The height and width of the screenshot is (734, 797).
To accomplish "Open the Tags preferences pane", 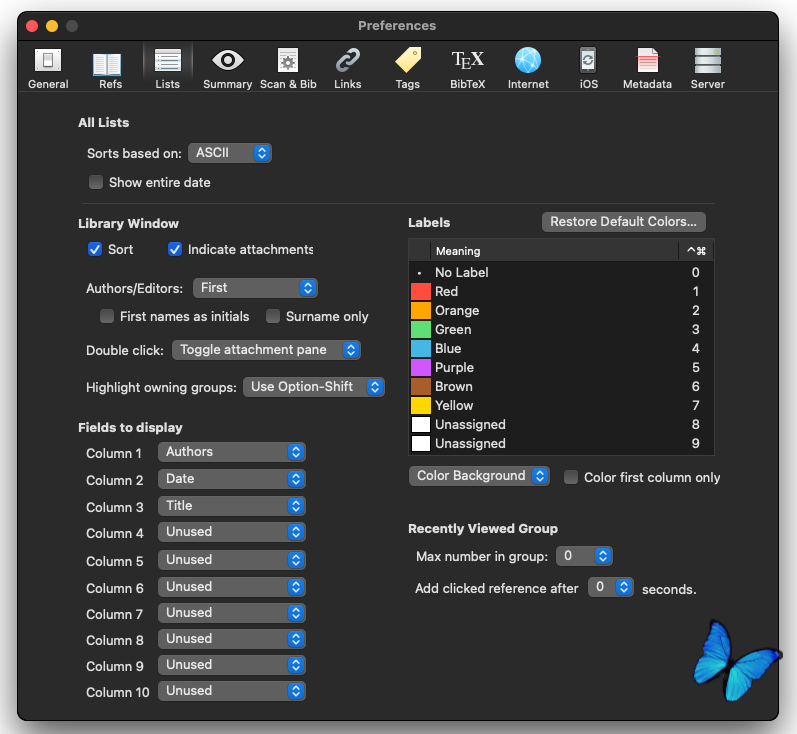I will coord(407,68).
